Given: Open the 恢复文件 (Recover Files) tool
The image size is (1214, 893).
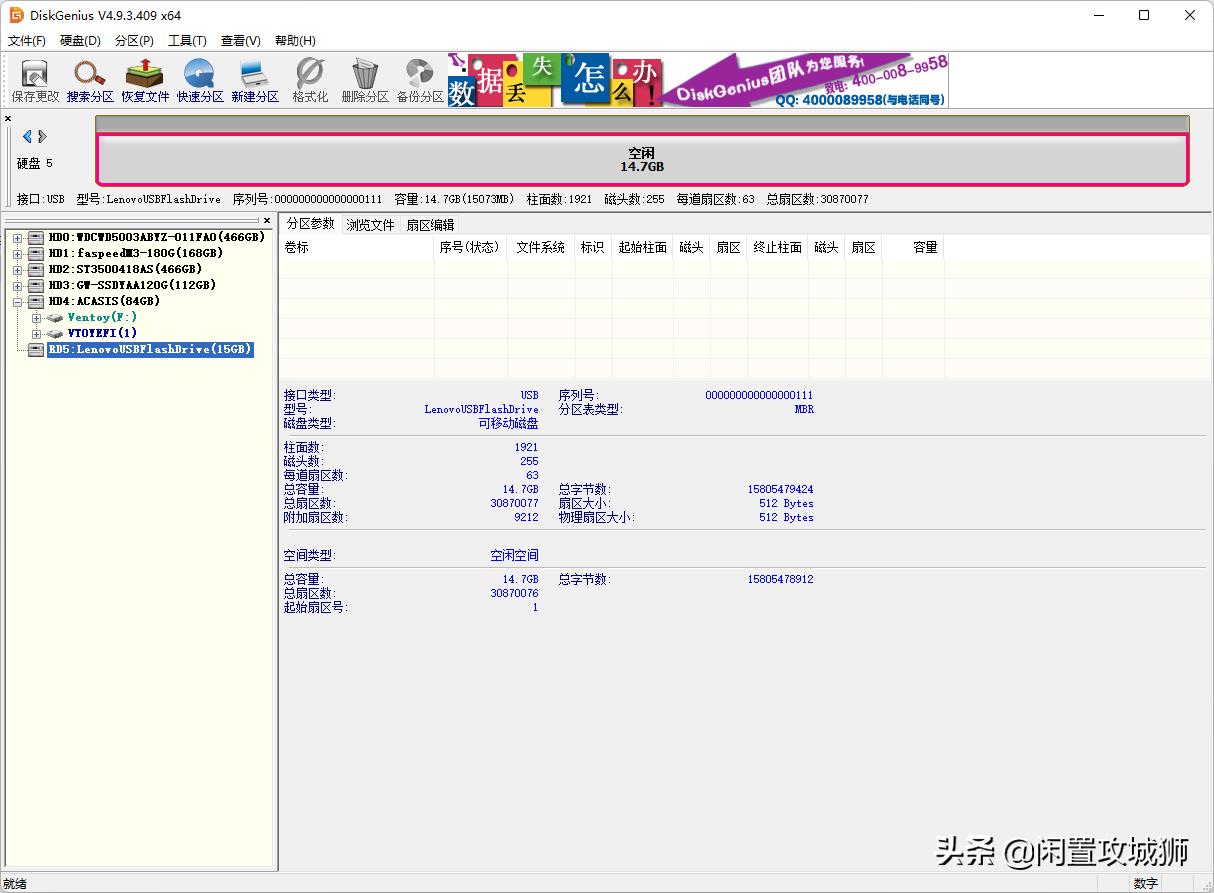Looking at the screenshot, I should click(x=145, y=80).
